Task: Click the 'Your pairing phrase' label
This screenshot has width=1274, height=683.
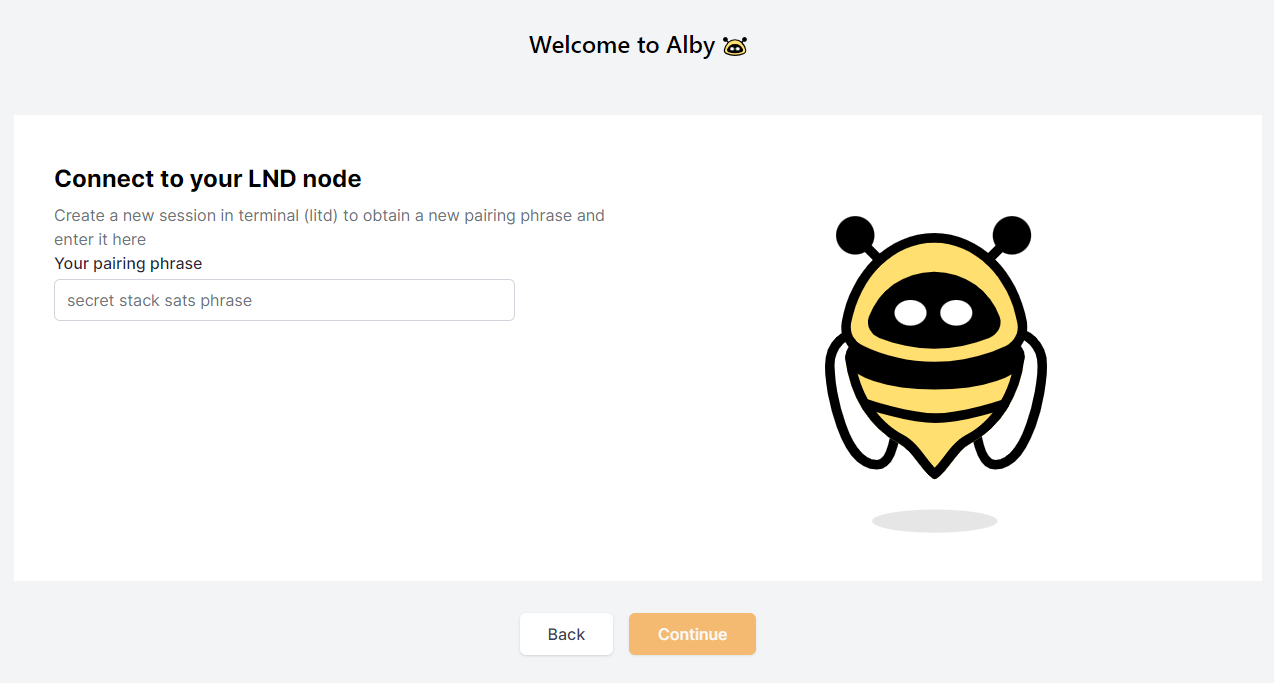Action: click(x=128, y=264)
